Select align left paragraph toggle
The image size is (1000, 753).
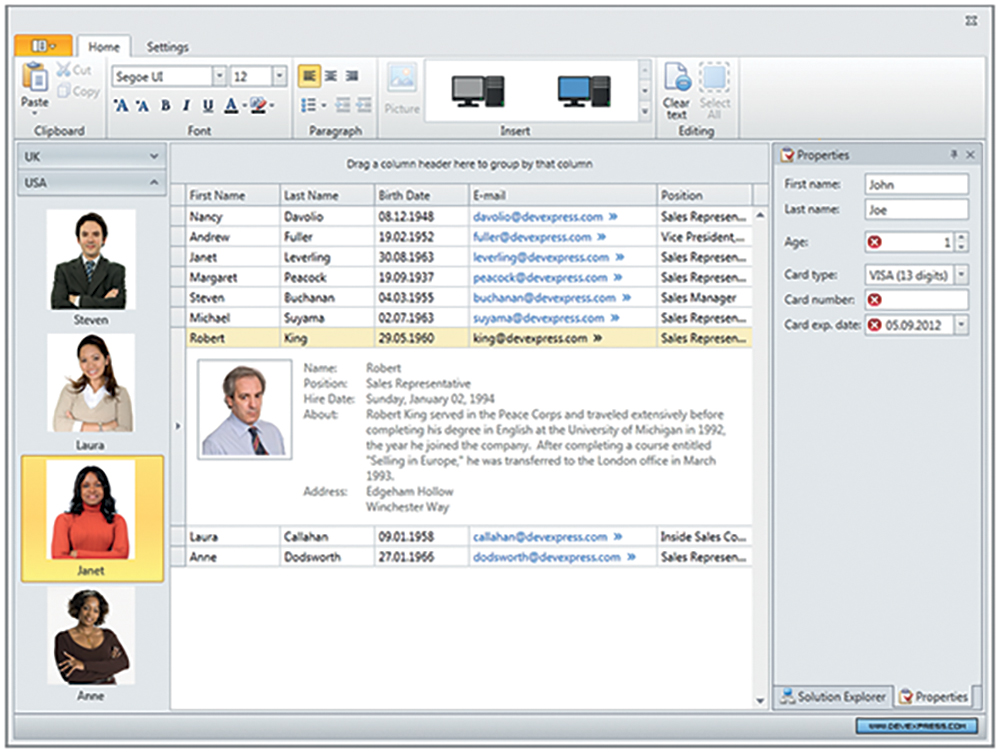(309, 76)
